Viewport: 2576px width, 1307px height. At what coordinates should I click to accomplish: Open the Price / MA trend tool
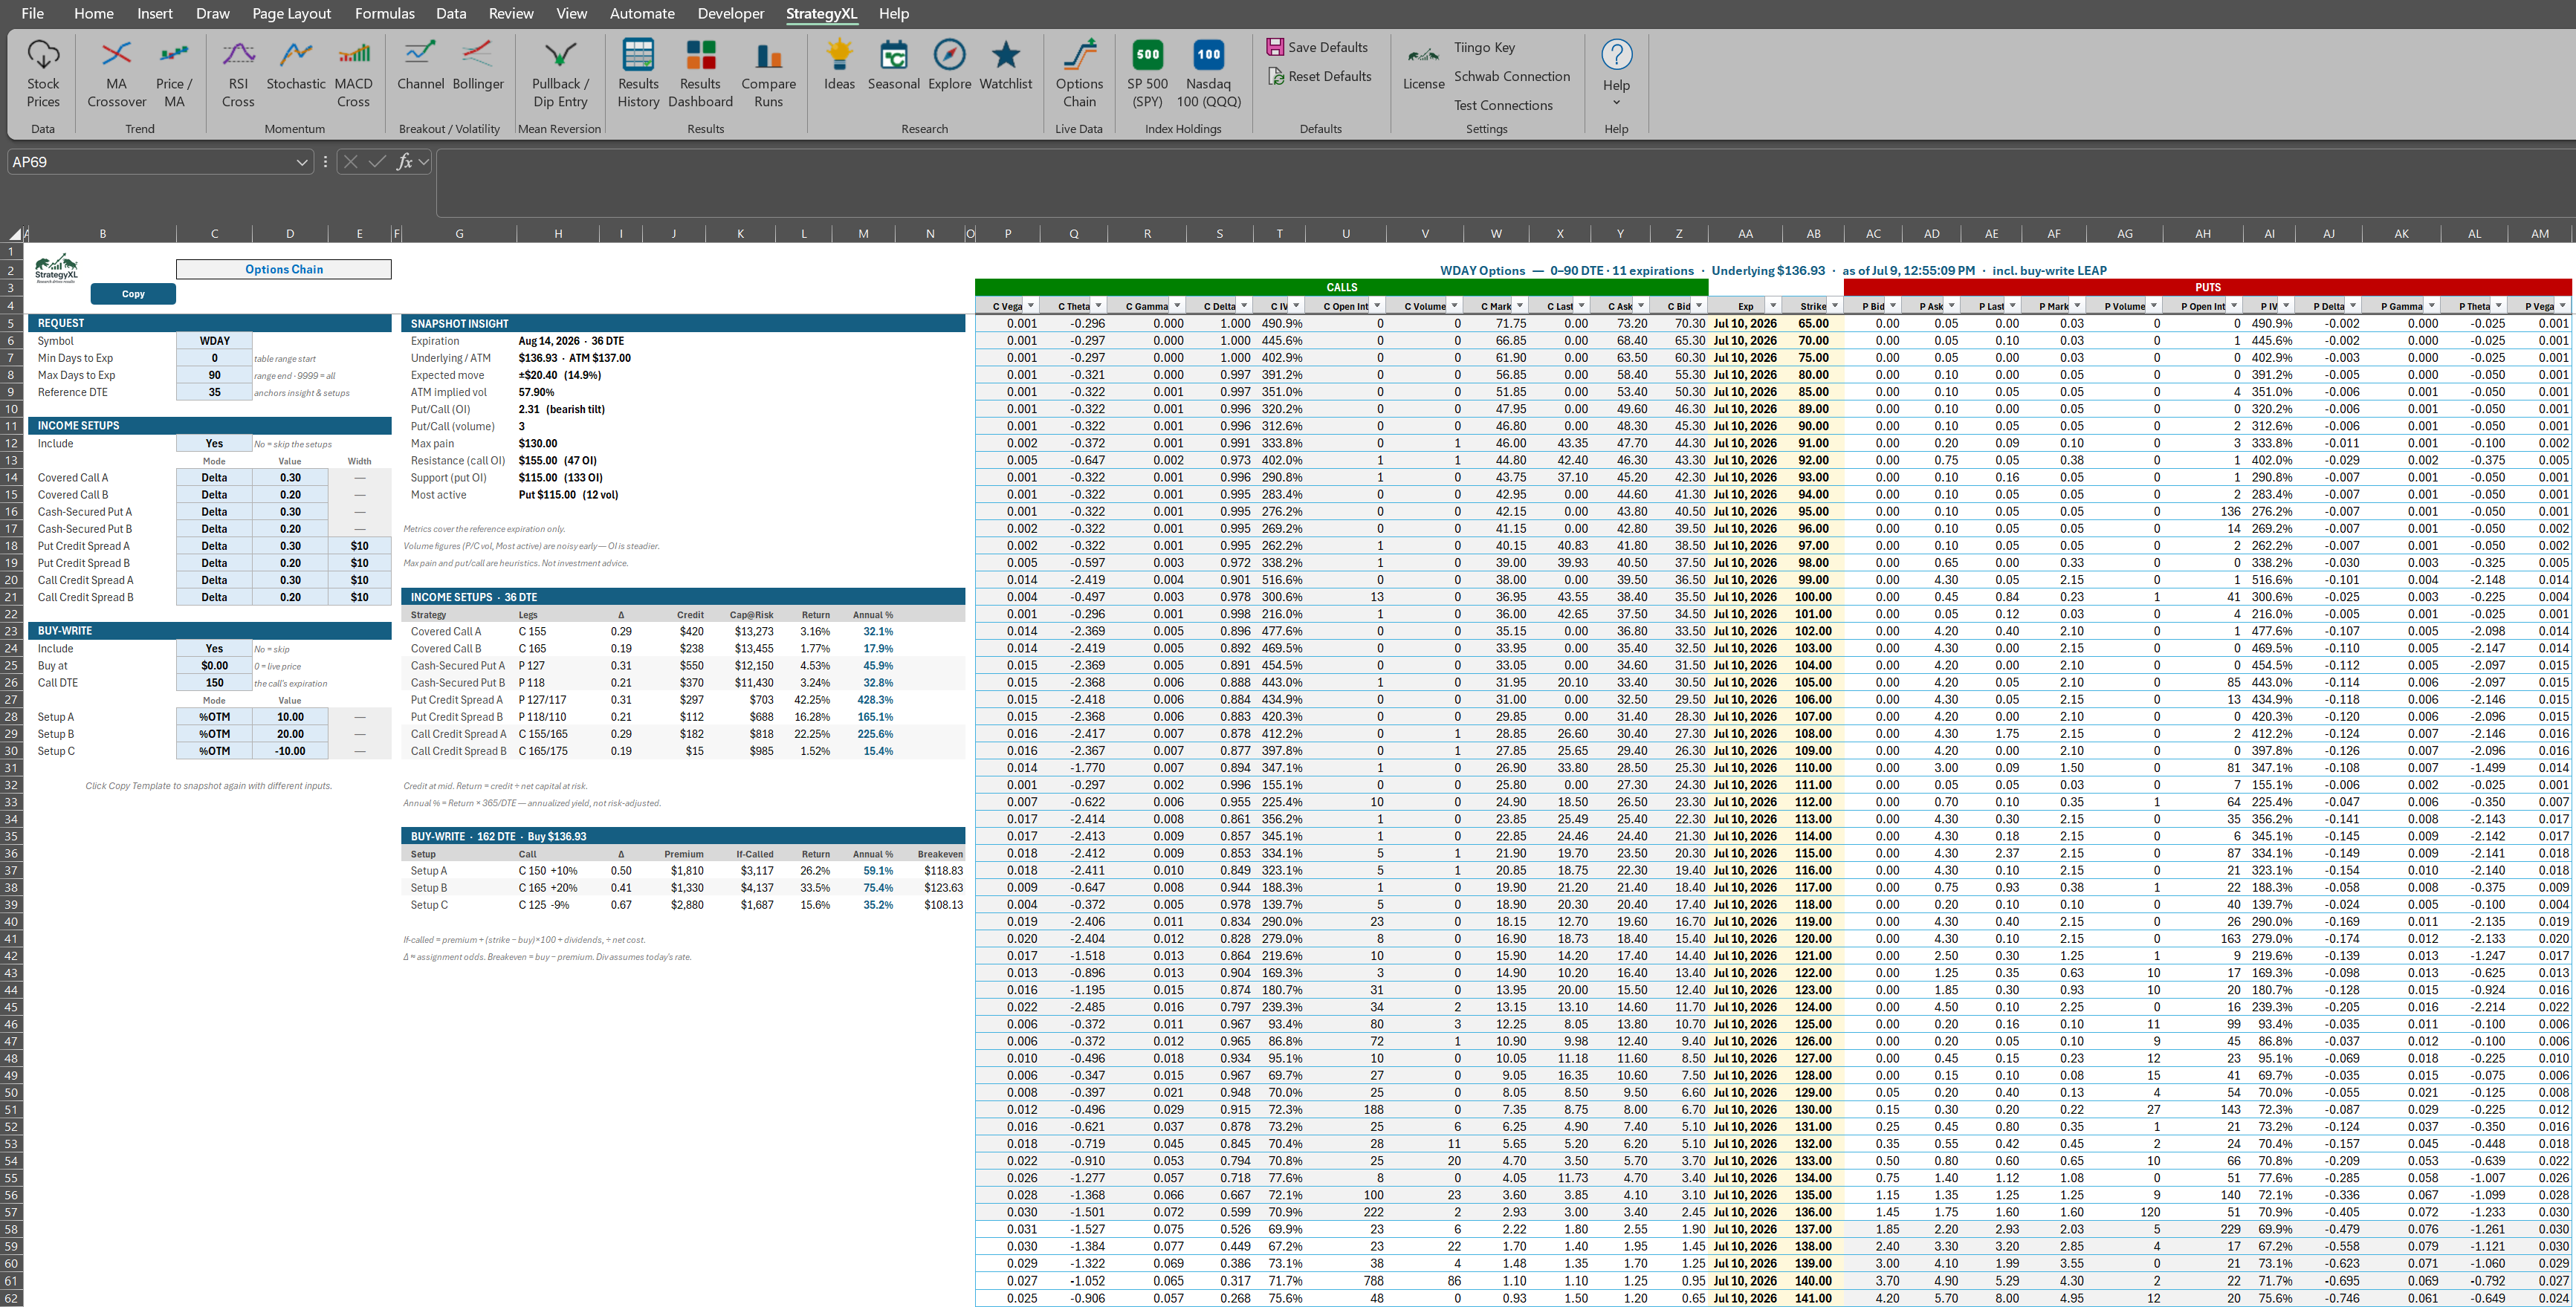[x=174, y=73]
